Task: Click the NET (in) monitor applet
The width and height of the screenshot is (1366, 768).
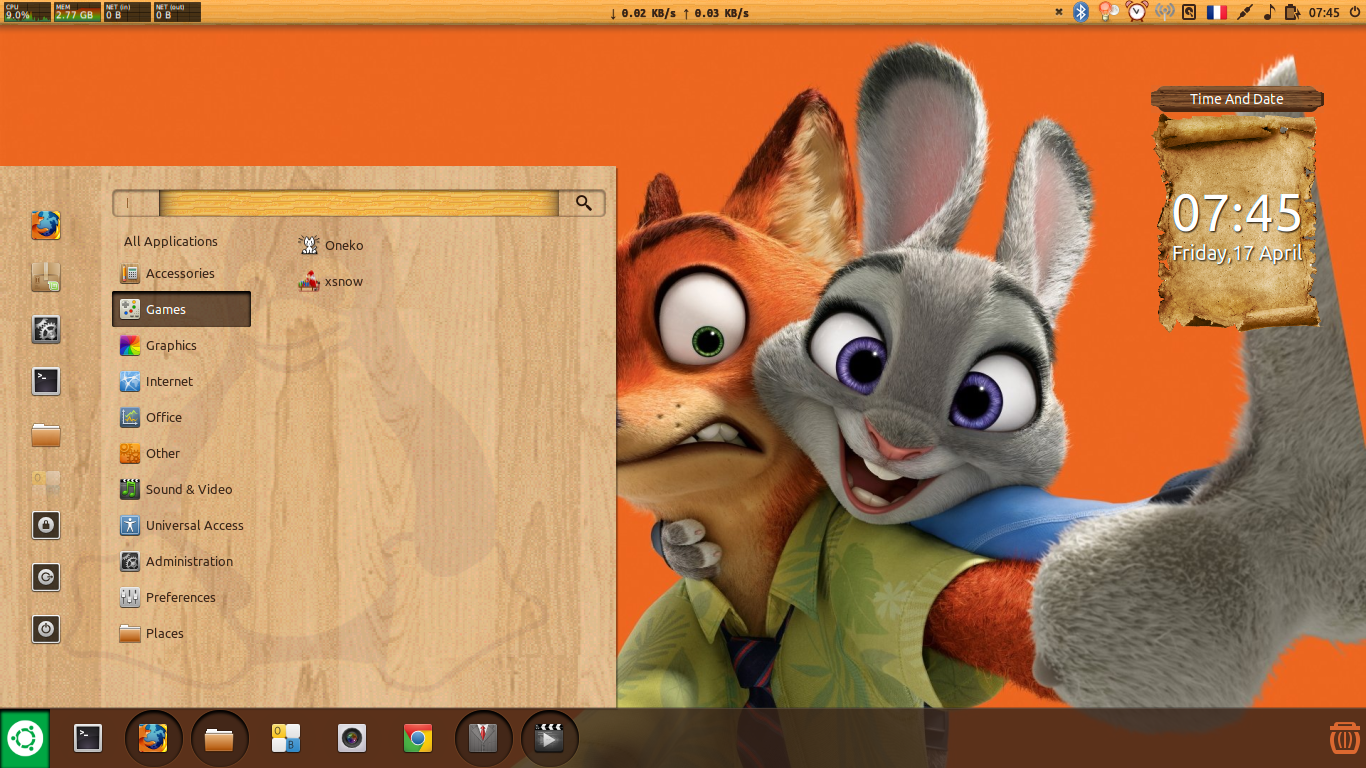Action: pyautogui.click(x=127, y=12)
